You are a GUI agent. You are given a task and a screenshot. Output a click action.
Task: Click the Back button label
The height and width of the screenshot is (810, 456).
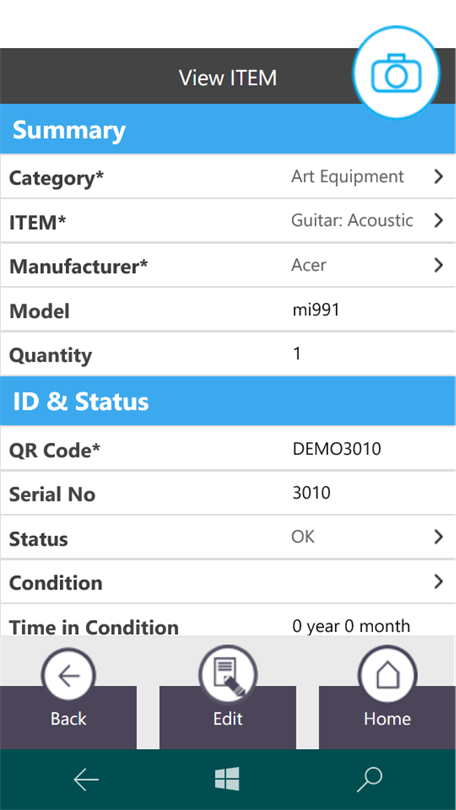68,719
